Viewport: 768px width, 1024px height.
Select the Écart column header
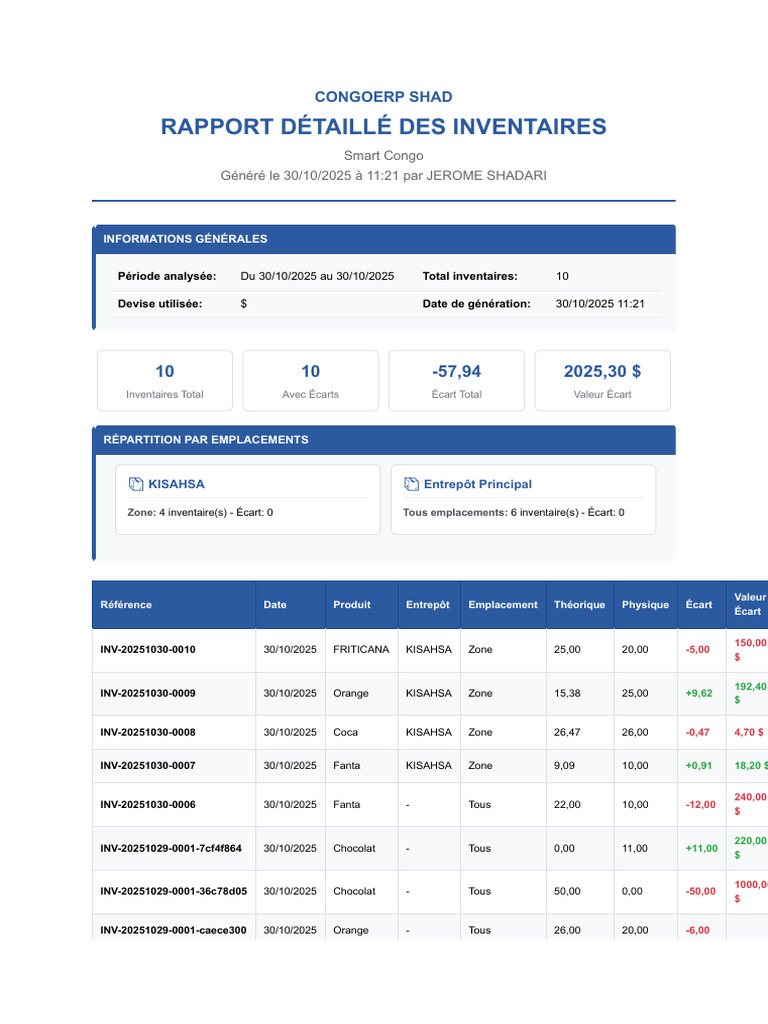(x=699, y=605)
